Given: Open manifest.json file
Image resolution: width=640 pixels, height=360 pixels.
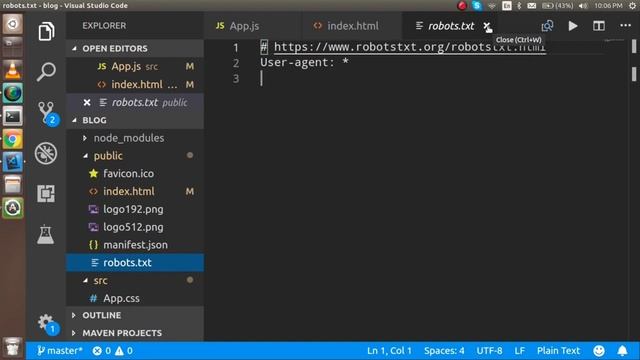Looking at the screenshot, I should [135, 245].
